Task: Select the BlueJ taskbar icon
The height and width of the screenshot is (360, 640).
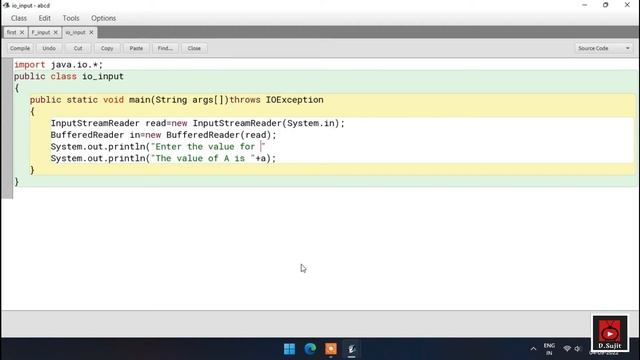Action: pyautogui.click(x=352, y=349)
